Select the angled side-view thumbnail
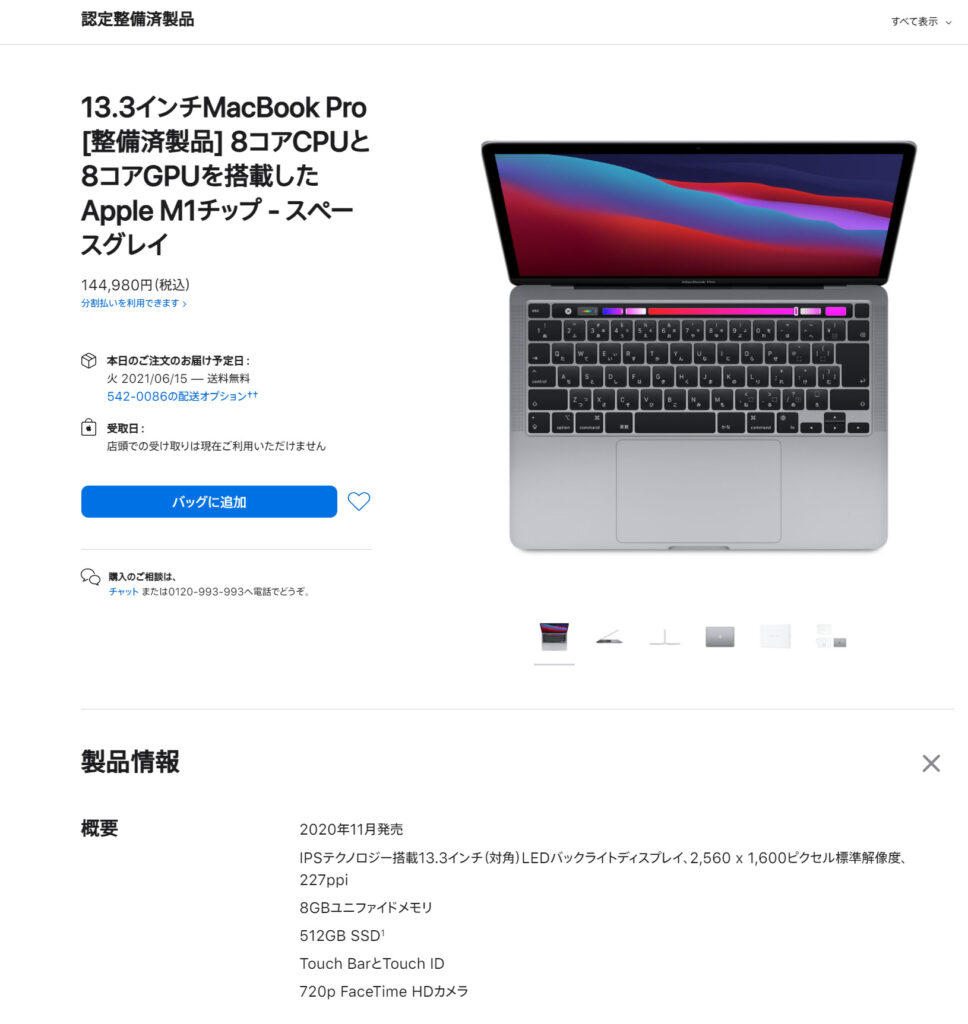The image size is (968, 1024). click(x=609, y=637)
